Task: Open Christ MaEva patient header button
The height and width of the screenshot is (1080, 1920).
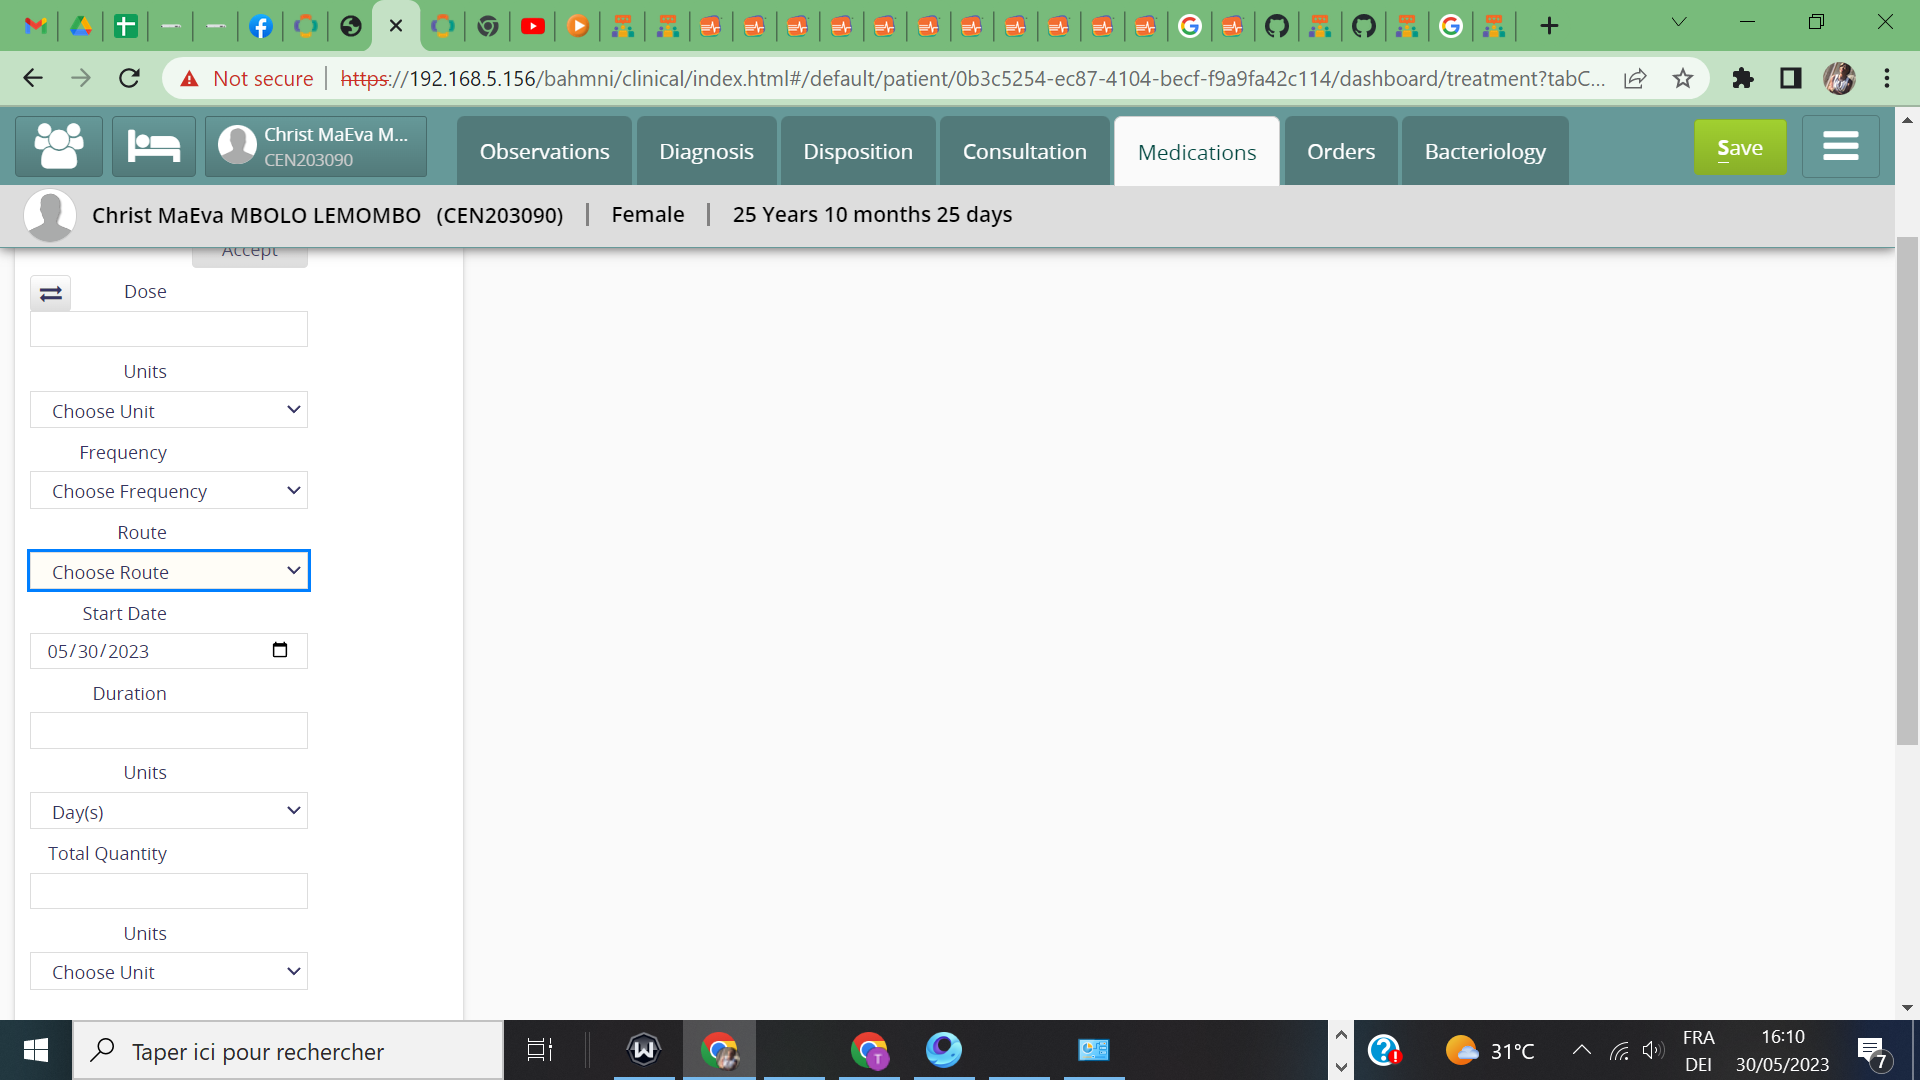Action: tap(316, 147)
